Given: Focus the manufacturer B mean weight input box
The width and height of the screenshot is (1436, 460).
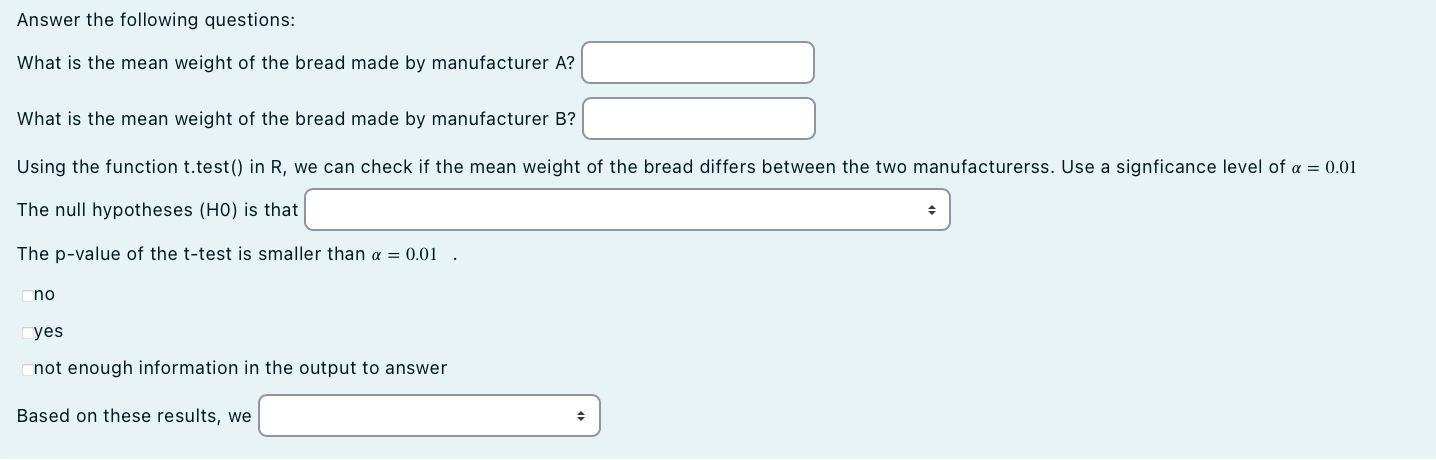Looking at the screenshot, I should pyautogui.click(x=699, y=118).
